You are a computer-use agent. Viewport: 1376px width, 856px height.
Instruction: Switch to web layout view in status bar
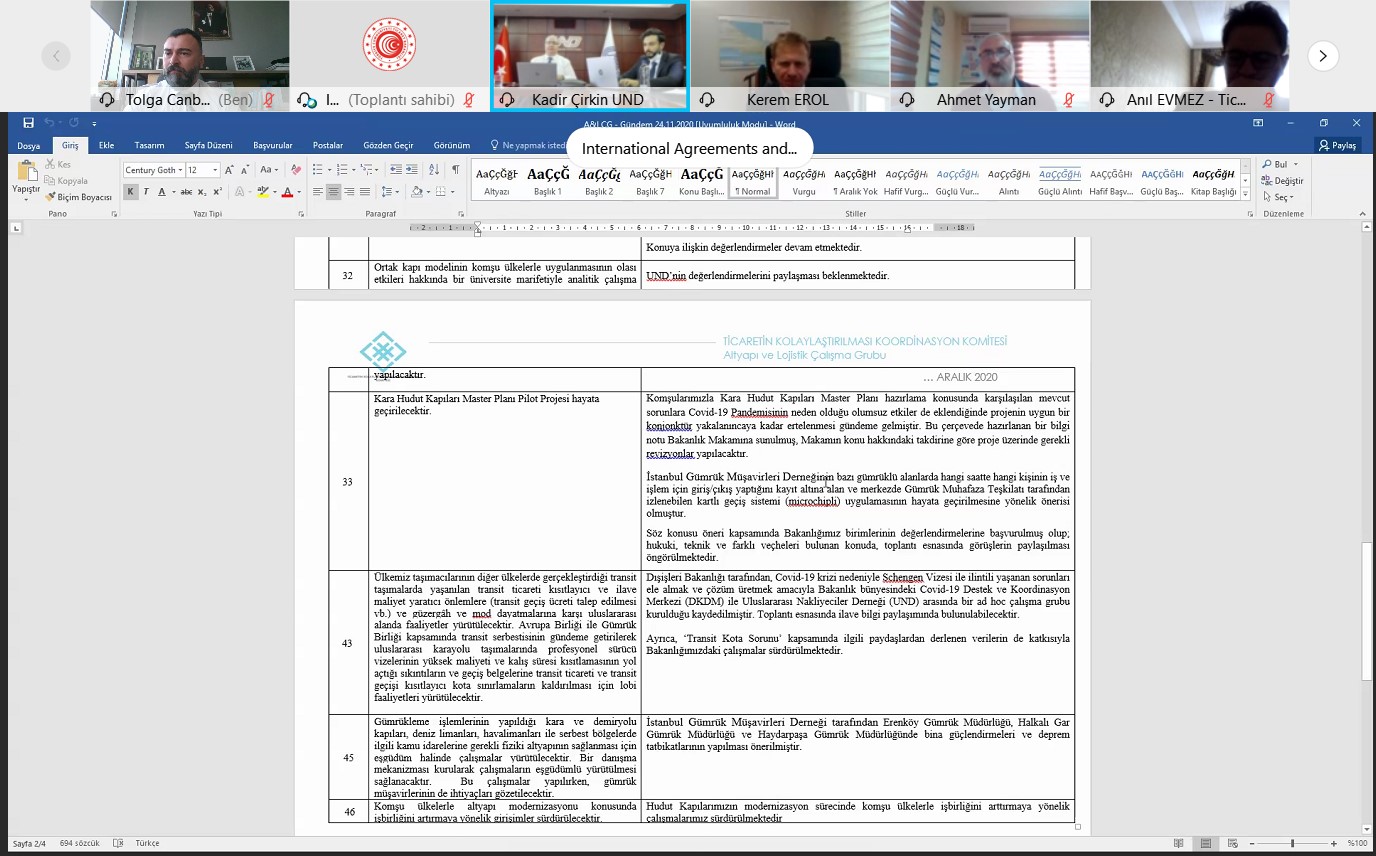[1231, 844]
